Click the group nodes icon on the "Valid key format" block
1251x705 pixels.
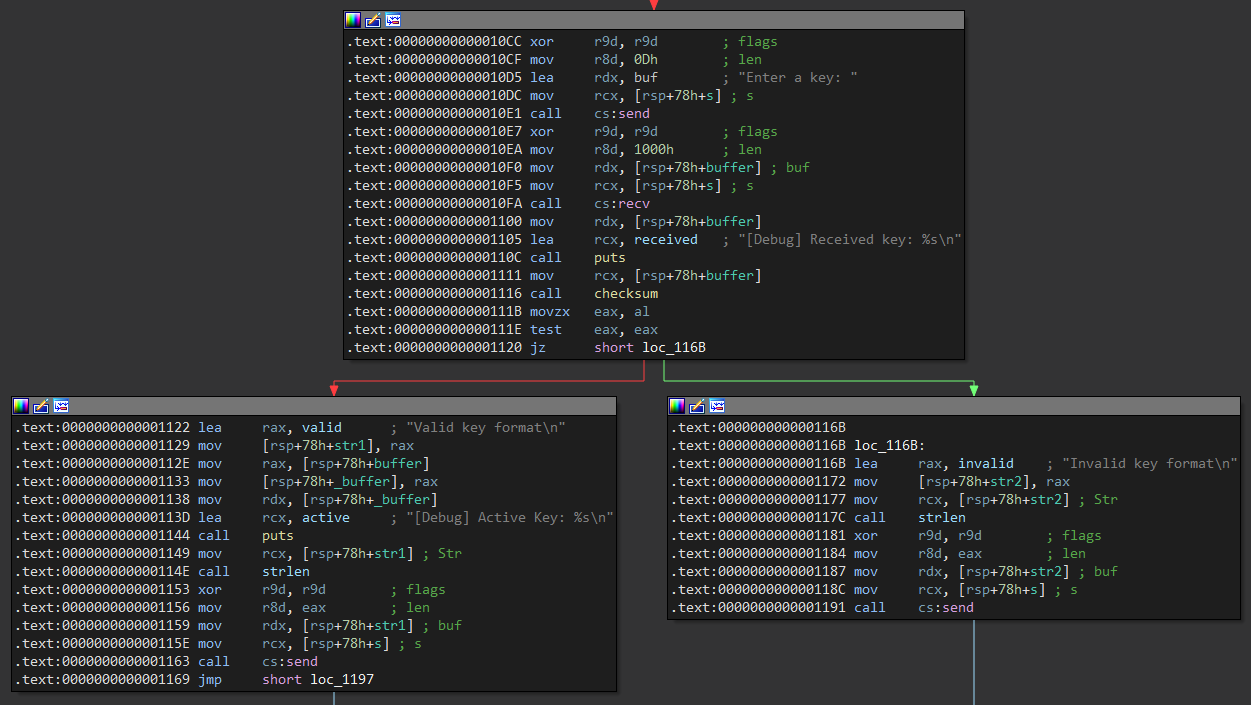coord(61,406)
